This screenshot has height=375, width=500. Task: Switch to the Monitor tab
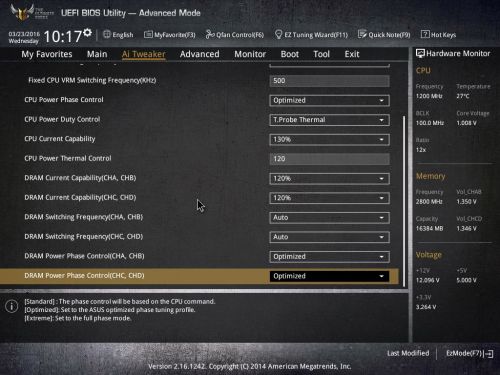250,54
